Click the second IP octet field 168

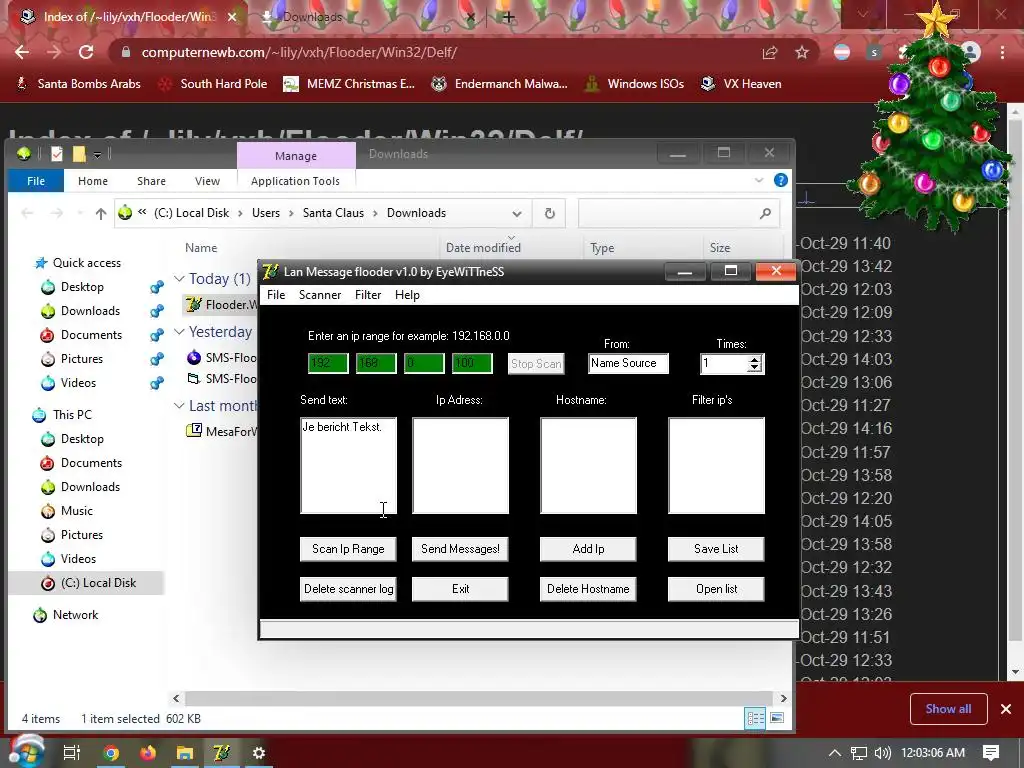(x=376, y=363)
